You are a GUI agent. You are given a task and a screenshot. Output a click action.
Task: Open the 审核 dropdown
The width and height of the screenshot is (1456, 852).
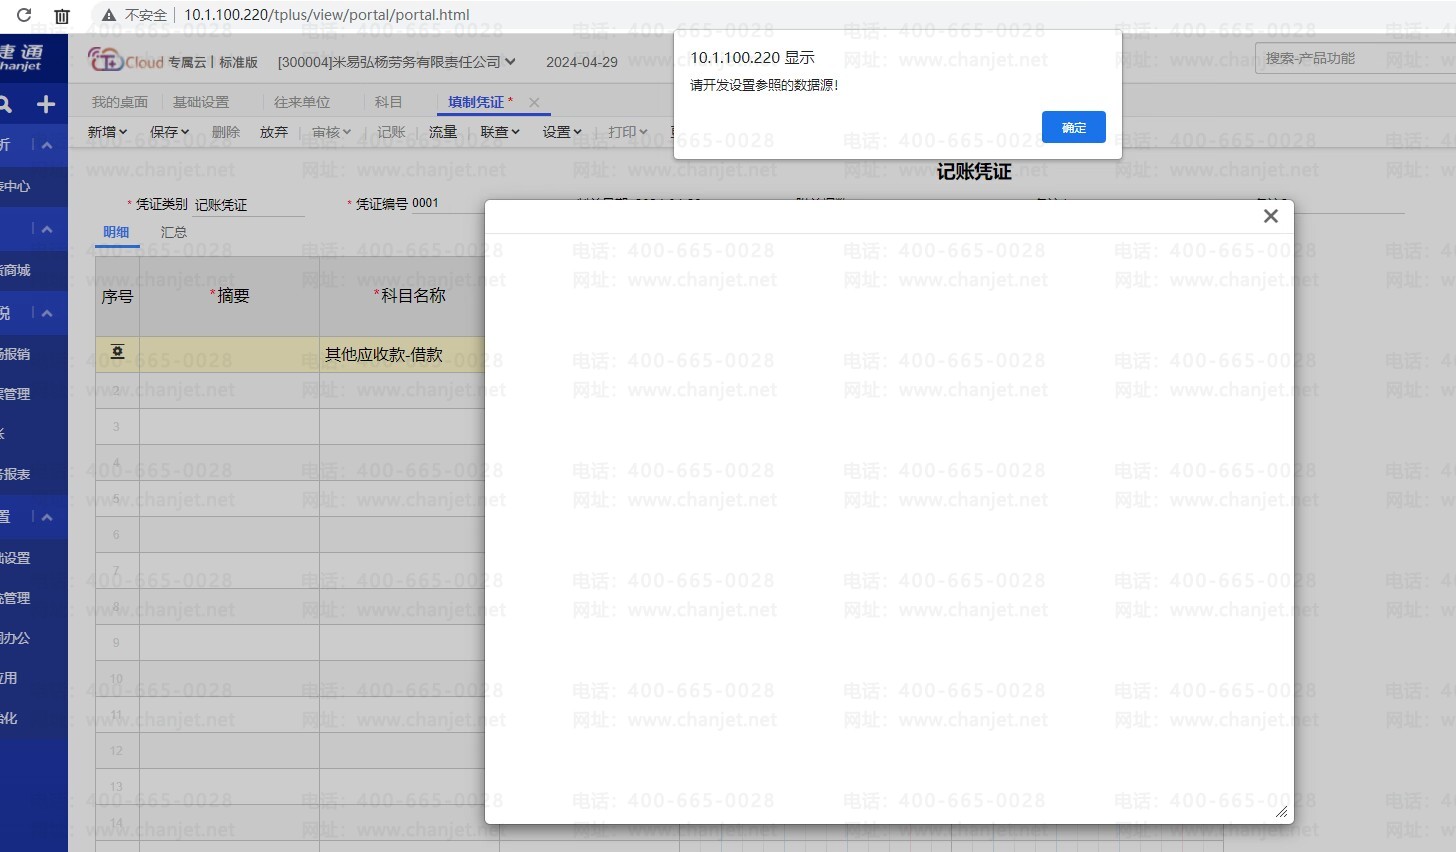point(331,132)
